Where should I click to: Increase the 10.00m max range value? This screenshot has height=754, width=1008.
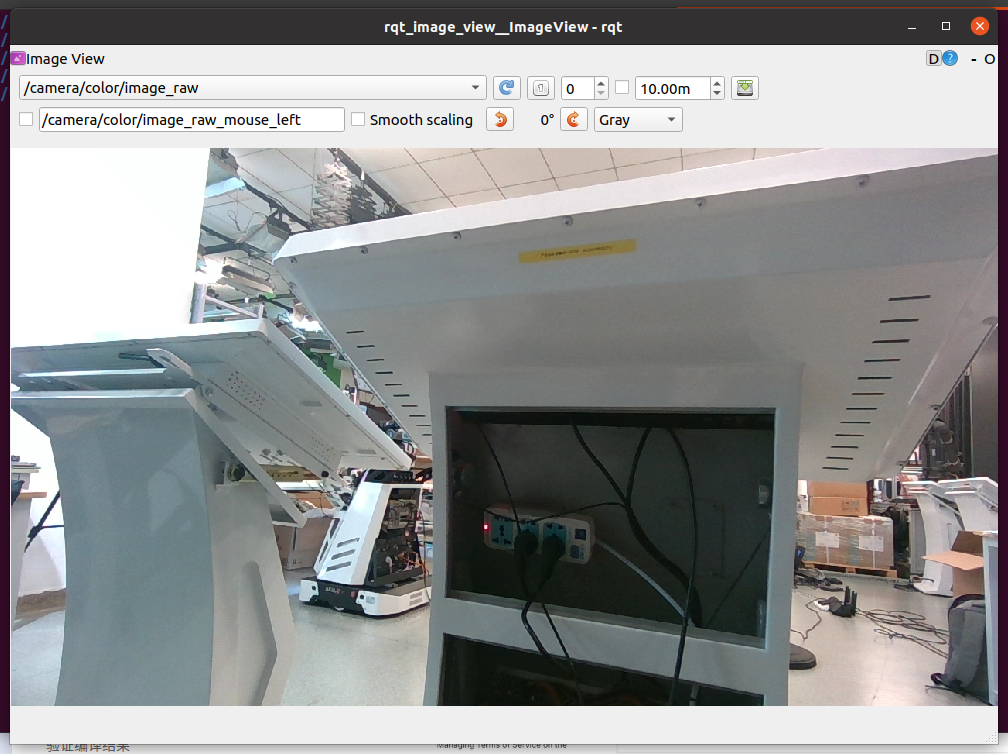coord(717,82)
